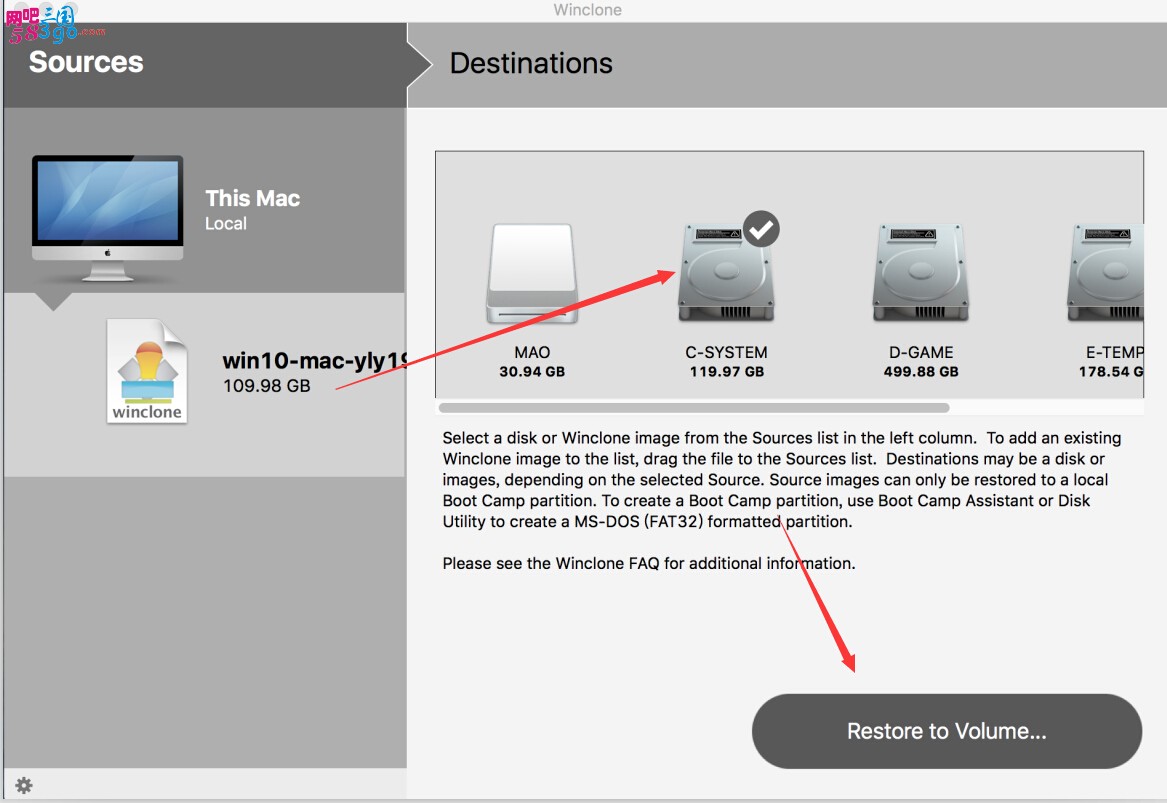Select the MAO external drive icon
The image size is (1167, 803).
point(532,273)
